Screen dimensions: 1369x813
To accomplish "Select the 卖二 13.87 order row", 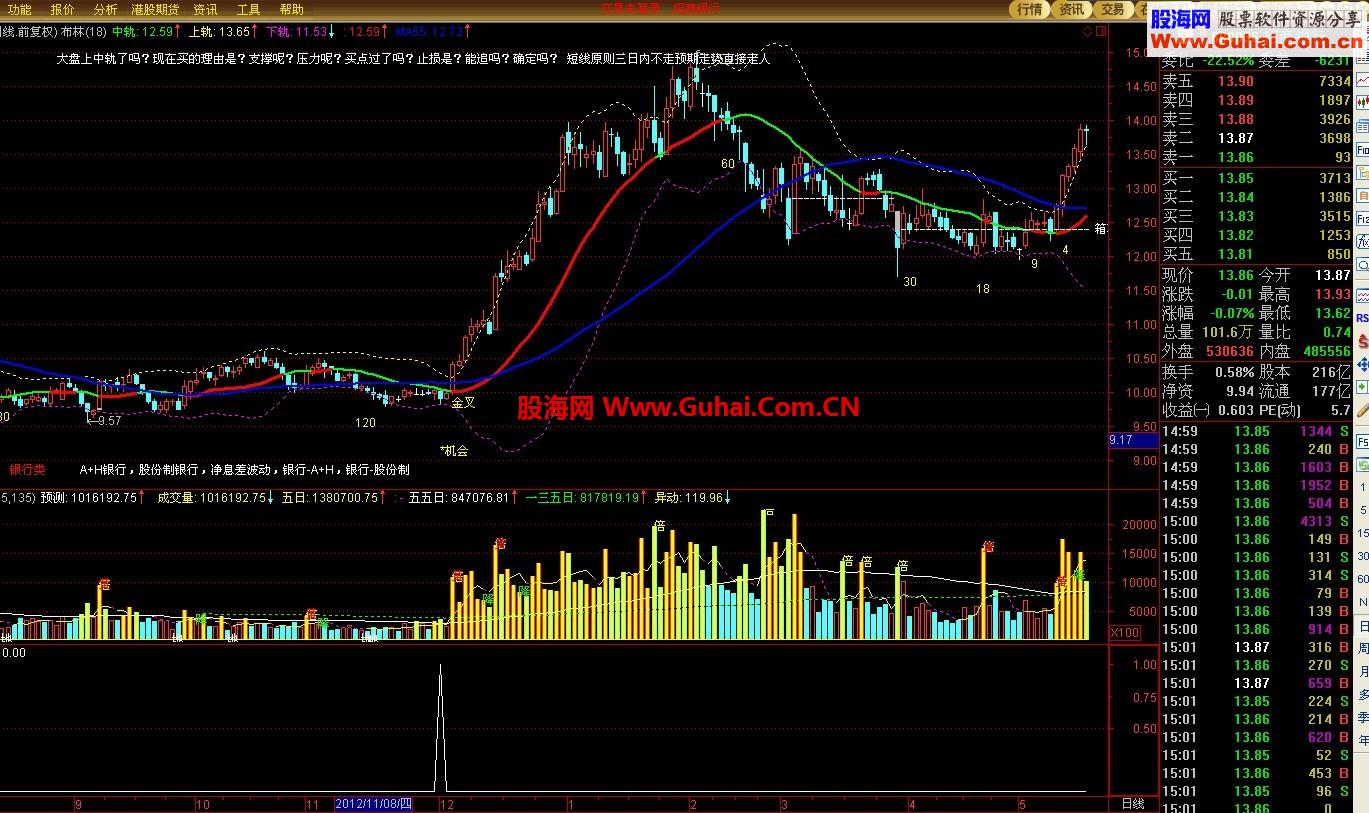I will point(1258,138).
